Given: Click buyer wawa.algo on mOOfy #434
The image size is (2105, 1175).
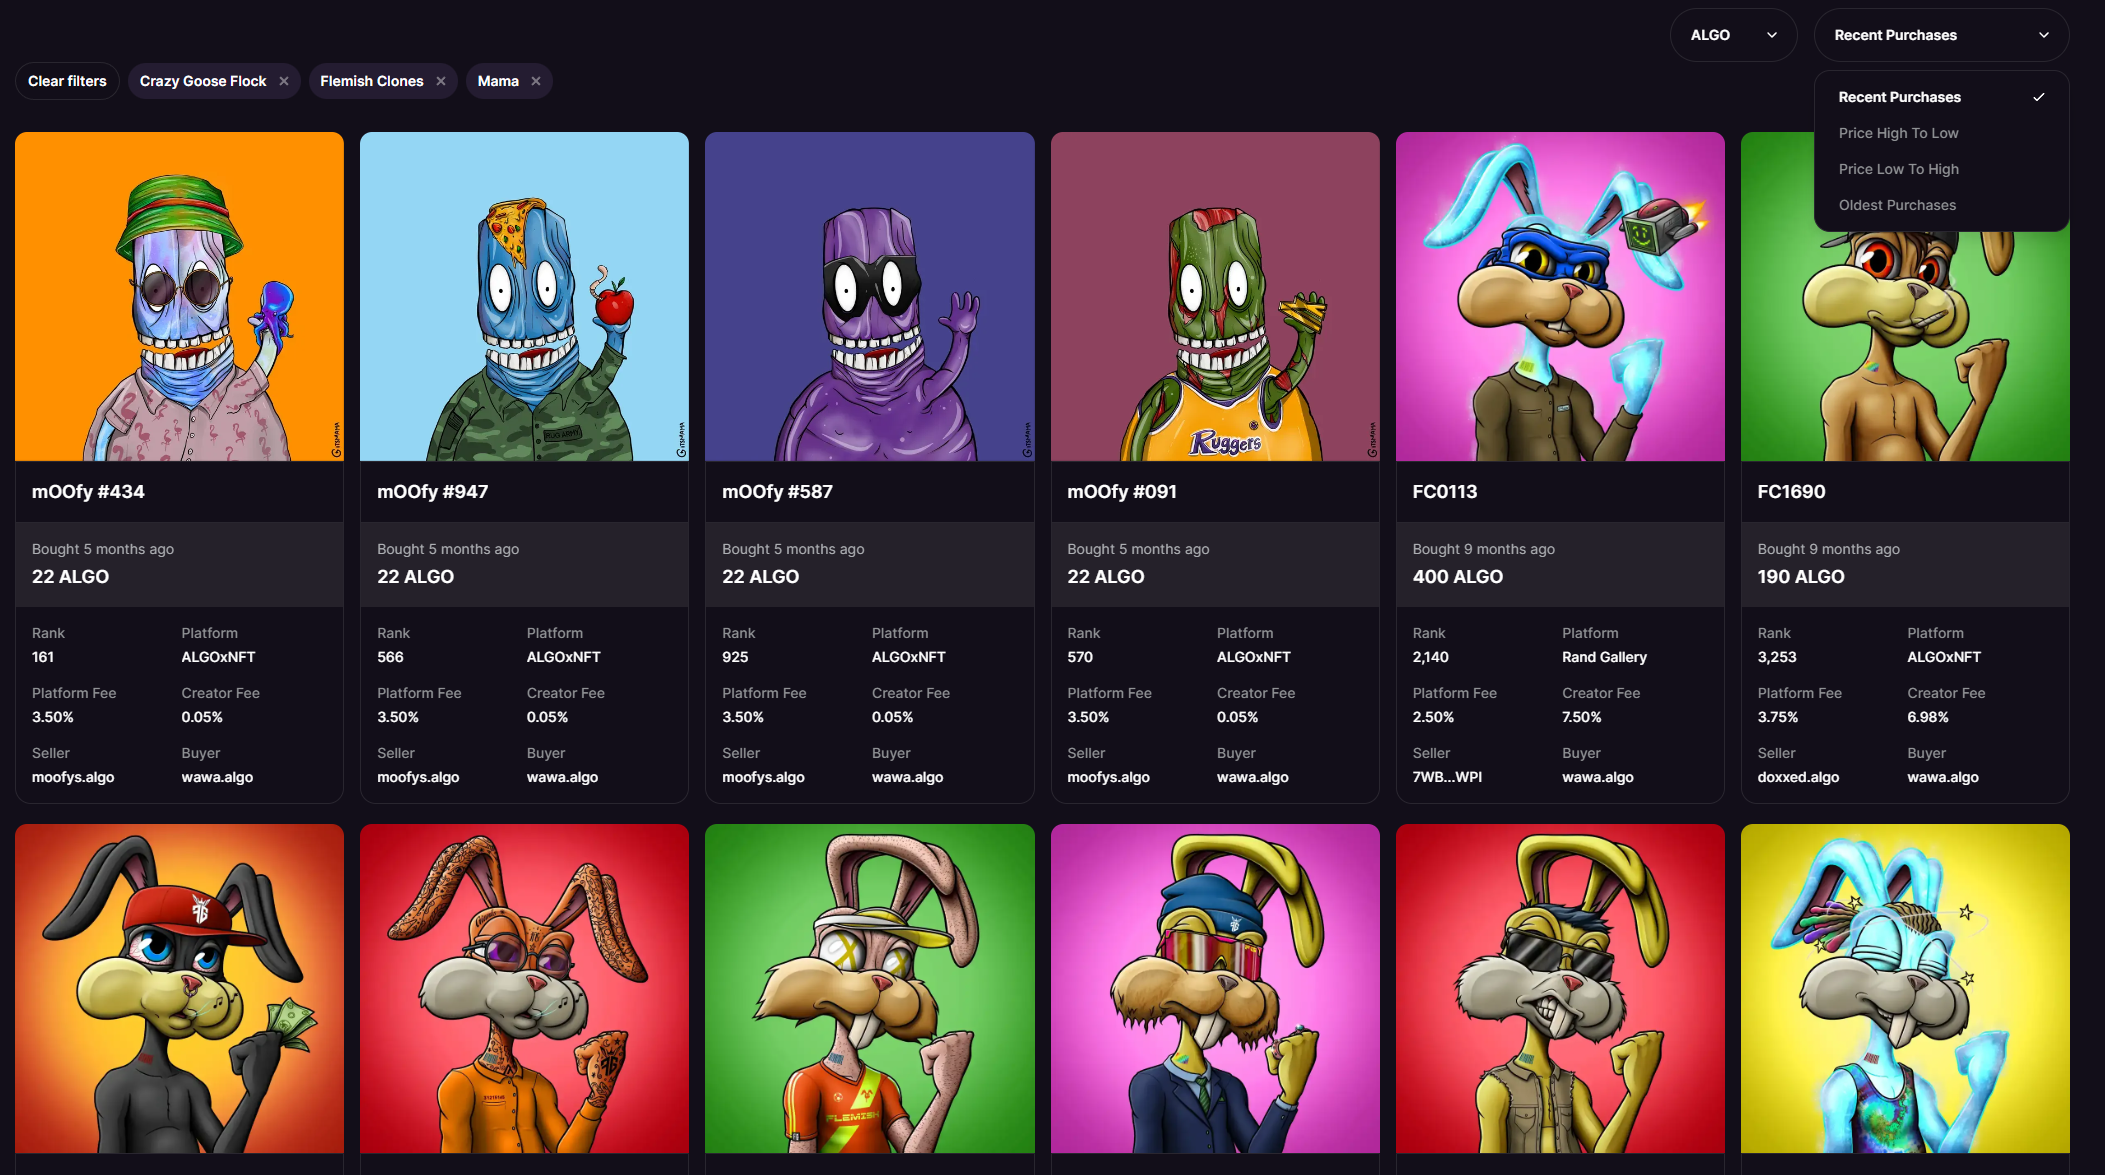Looking at the screenshot, I should (x=217, y=777).
